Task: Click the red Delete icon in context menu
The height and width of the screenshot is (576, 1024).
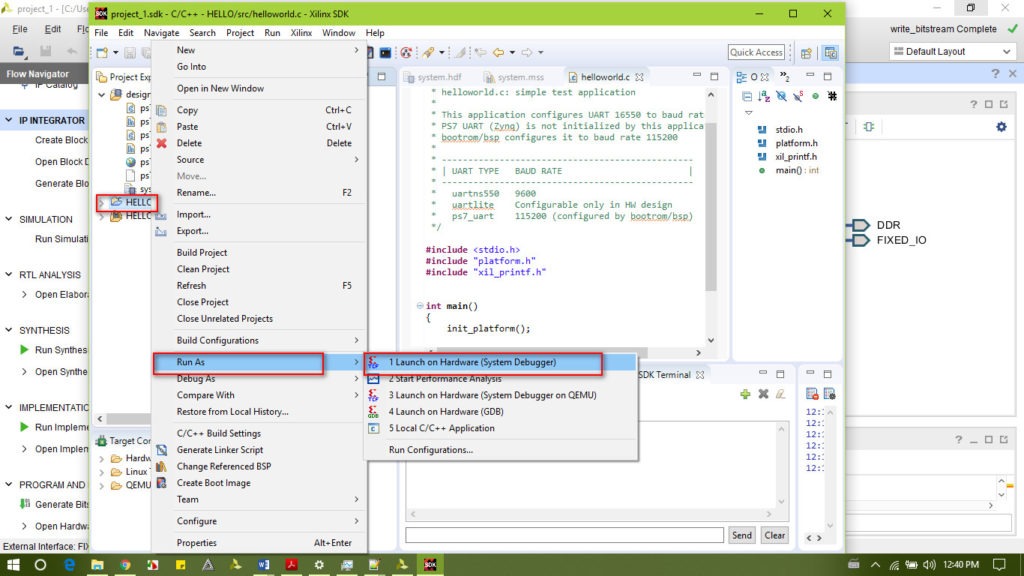Action: [x=162, y=143]
